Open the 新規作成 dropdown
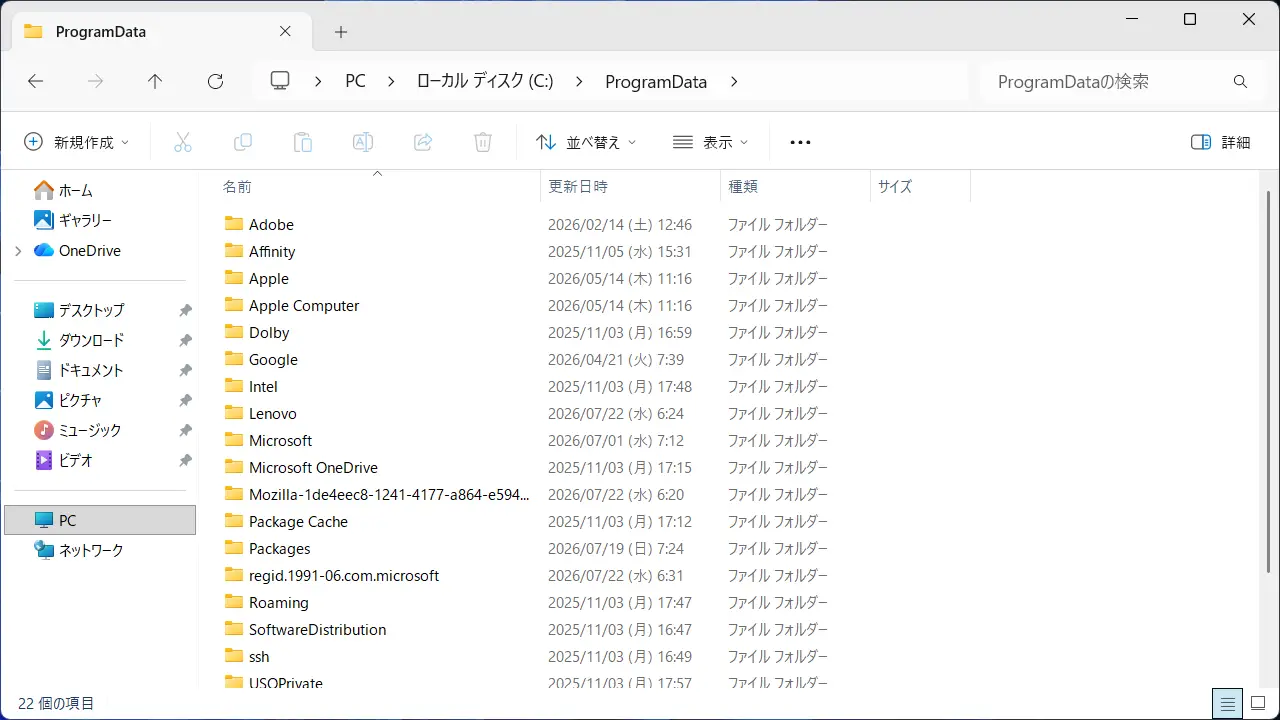 76,142
